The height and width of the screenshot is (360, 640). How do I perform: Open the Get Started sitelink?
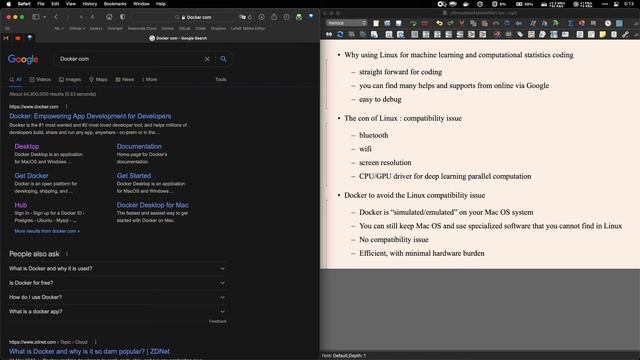tap(134, 176)
